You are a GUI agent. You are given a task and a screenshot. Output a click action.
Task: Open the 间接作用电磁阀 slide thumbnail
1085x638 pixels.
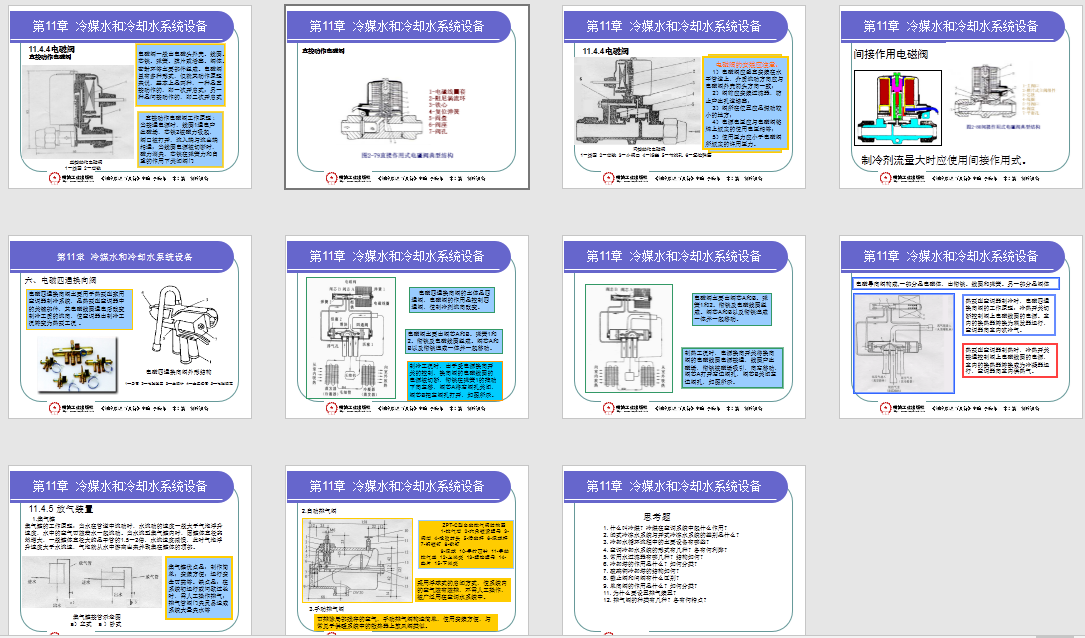[960, 97]
